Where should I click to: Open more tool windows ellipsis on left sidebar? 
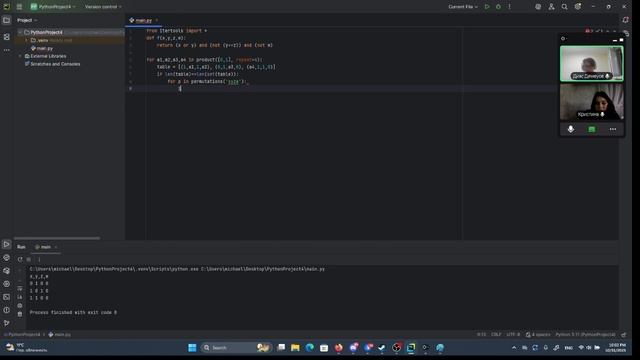[7, 50]
